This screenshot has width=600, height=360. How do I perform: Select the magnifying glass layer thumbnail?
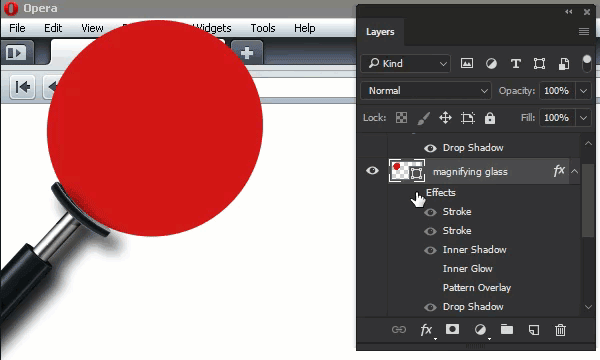tap(407, 171)
